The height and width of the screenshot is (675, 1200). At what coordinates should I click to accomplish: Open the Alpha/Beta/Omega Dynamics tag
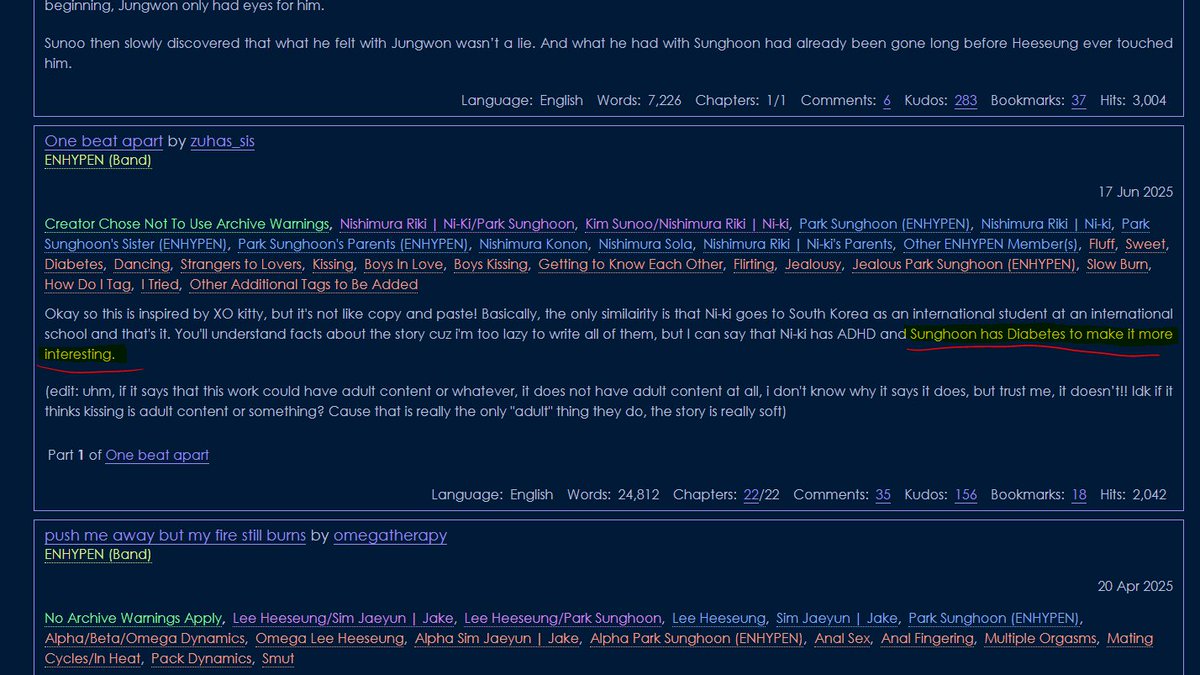pos(145,638)
